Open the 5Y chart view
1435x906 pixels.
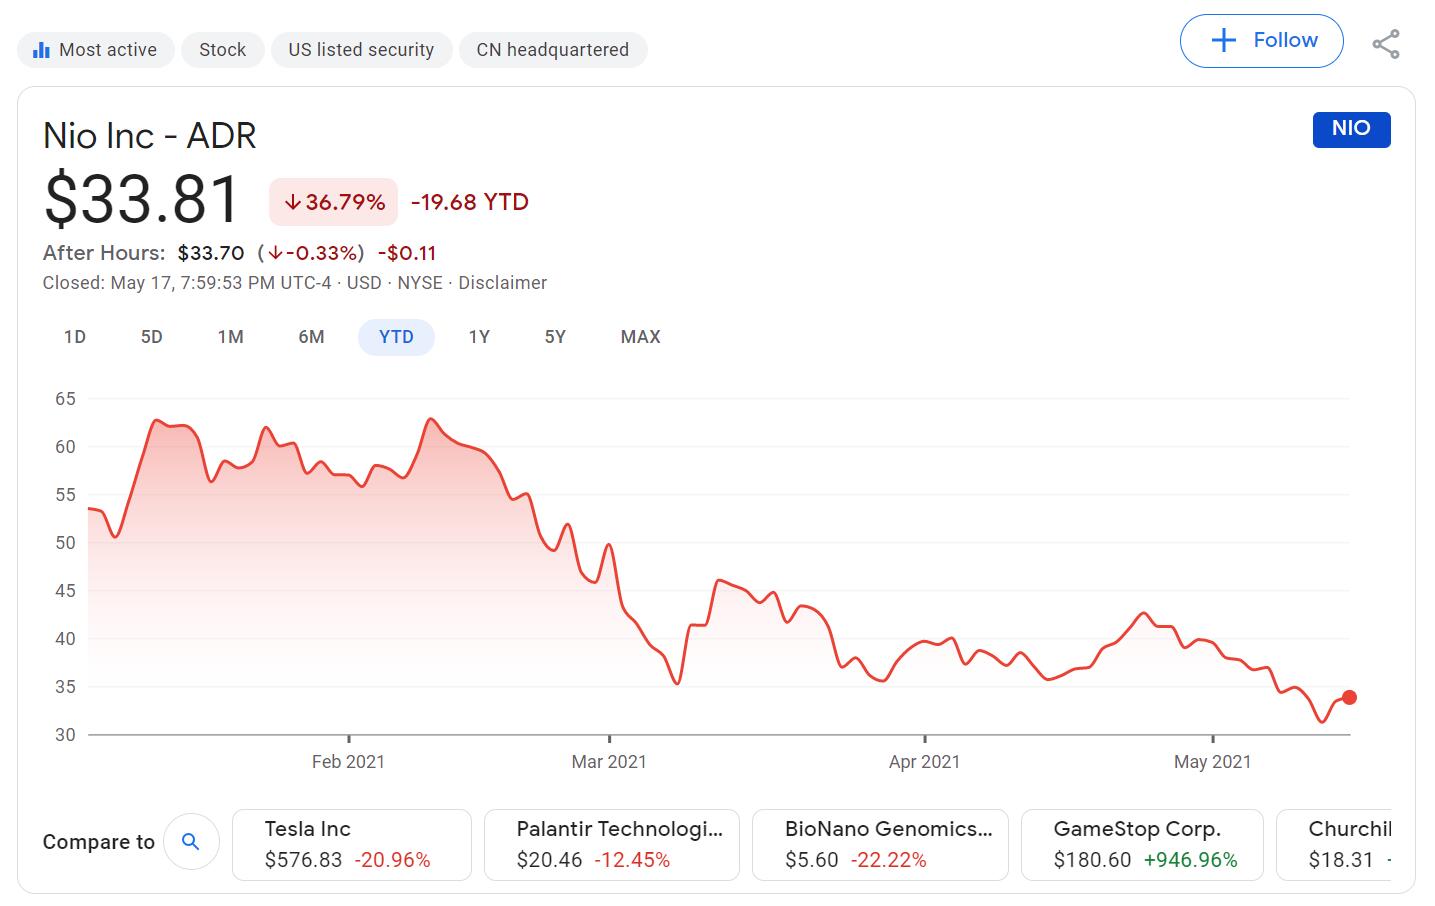click(555, 337)
